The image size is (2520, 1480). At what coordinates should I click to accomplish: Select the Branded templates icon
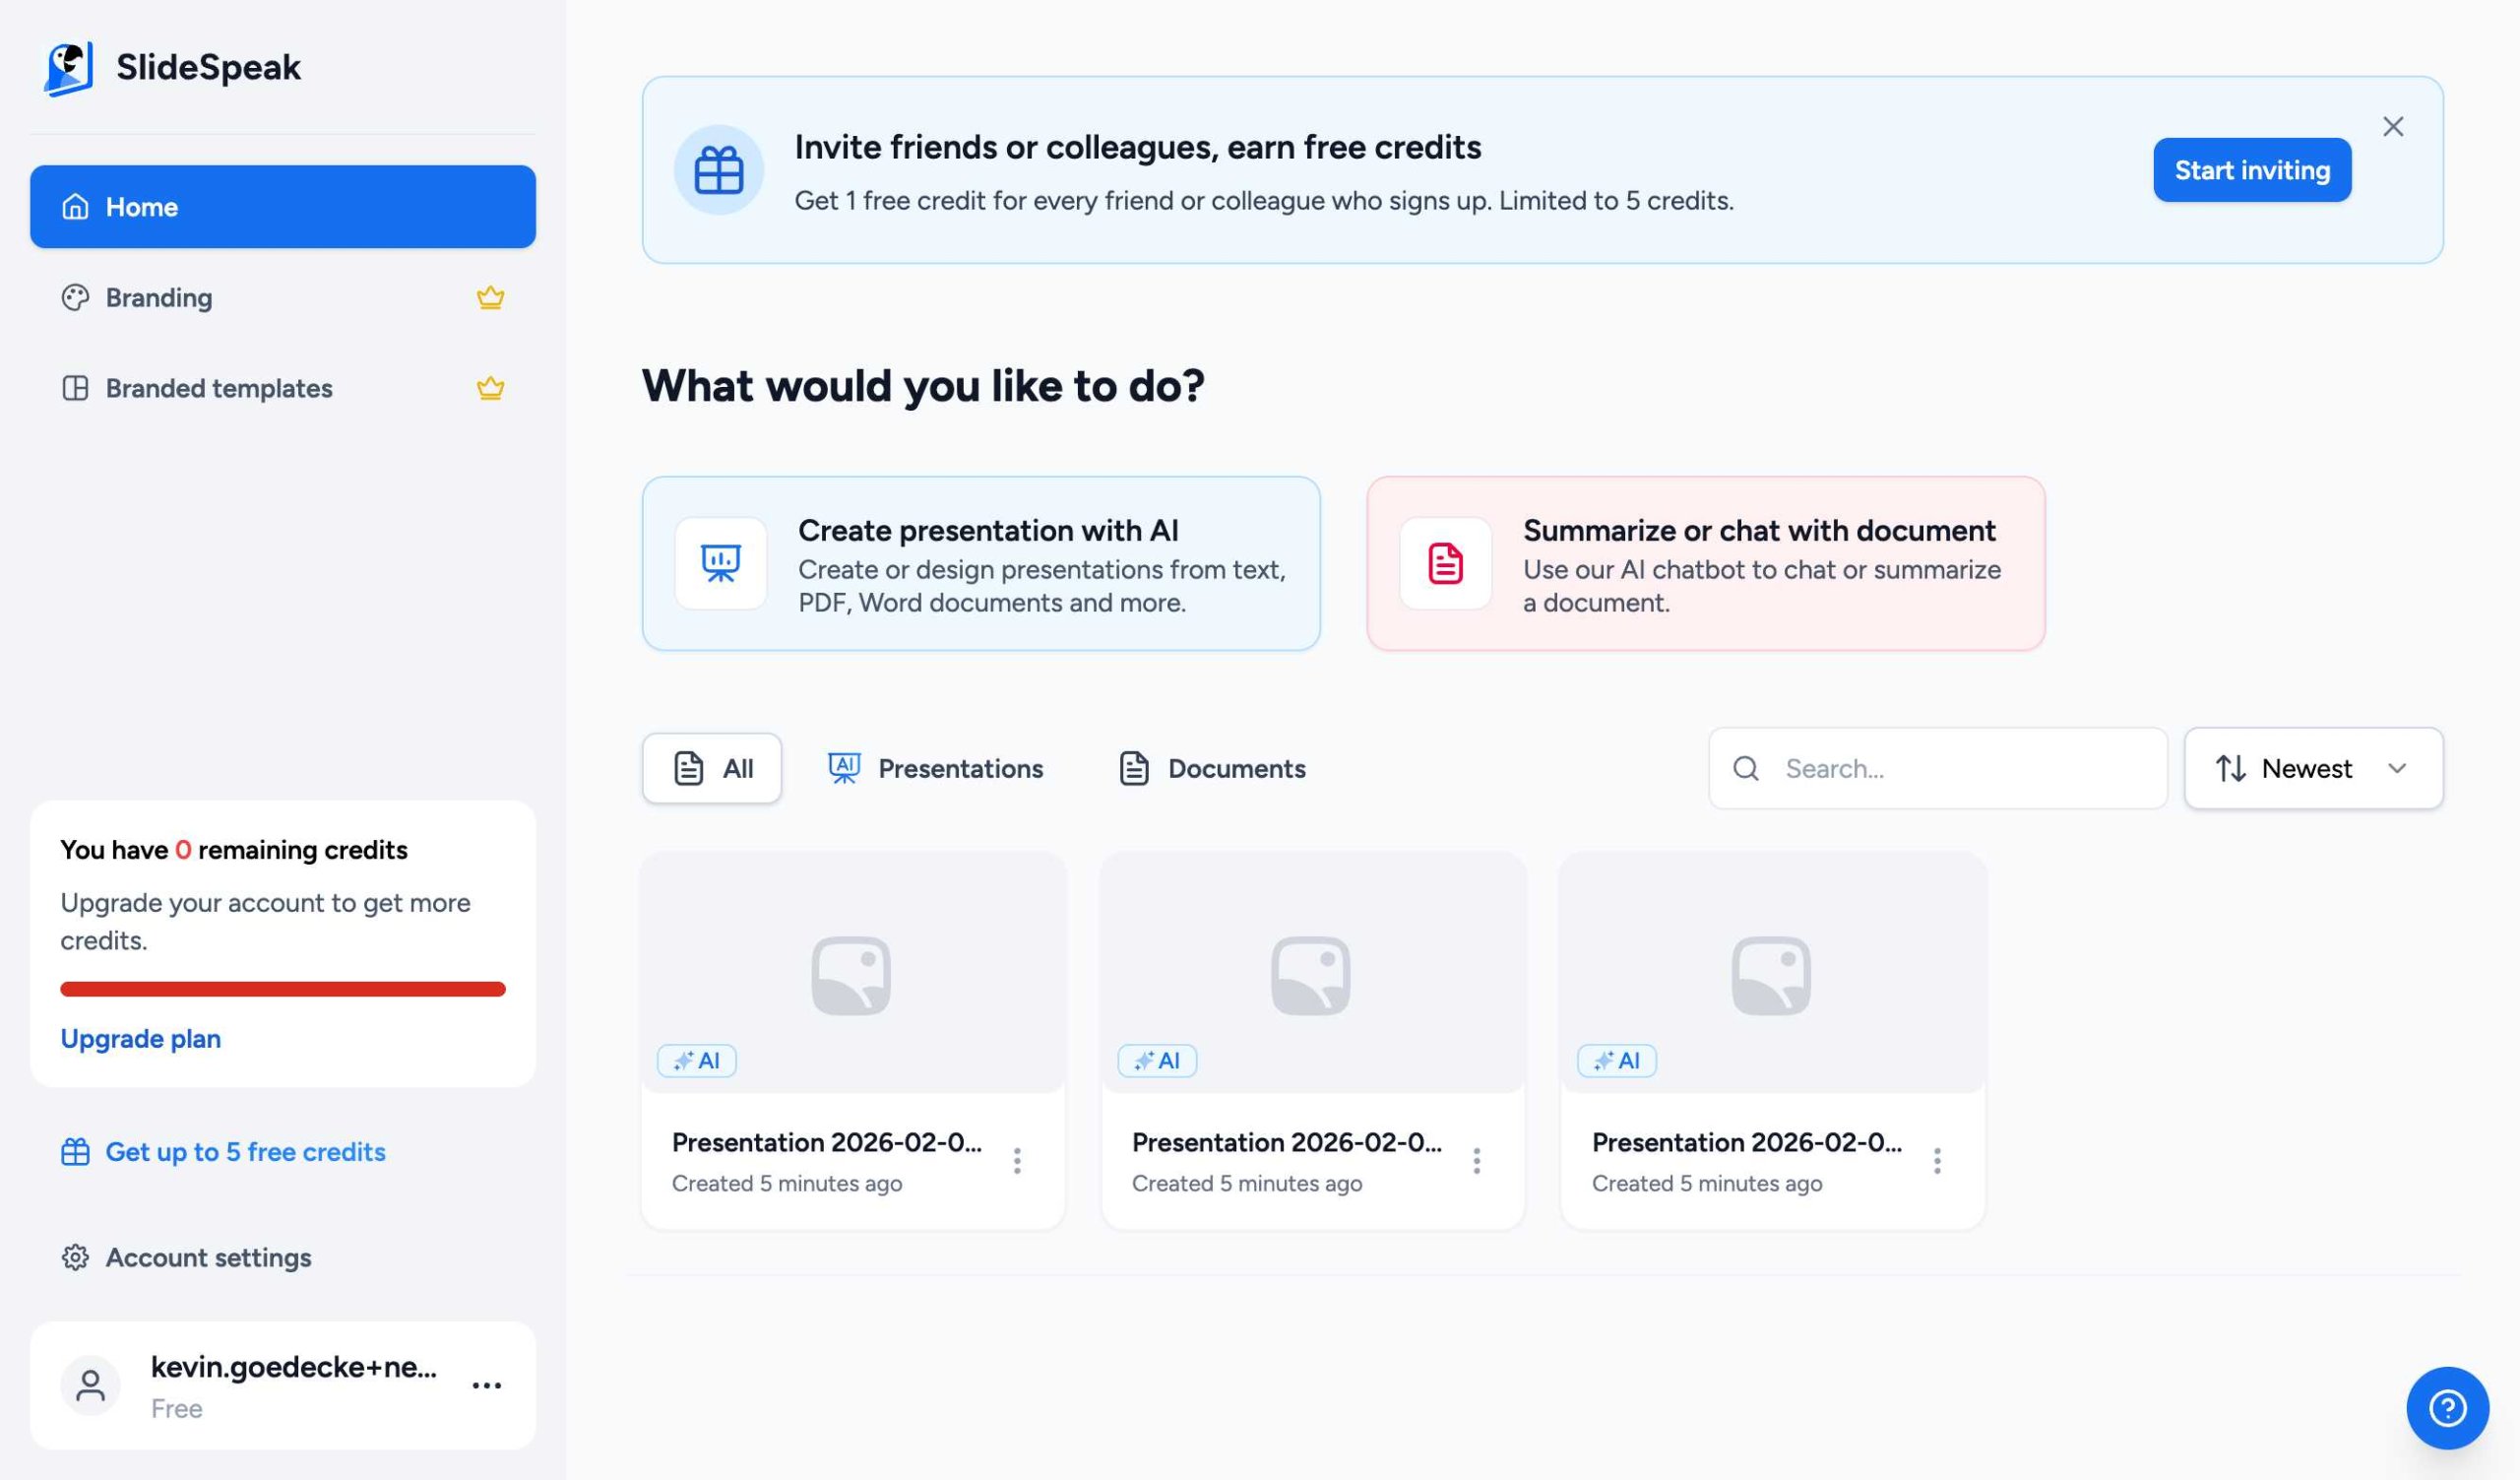coord(76,388)
